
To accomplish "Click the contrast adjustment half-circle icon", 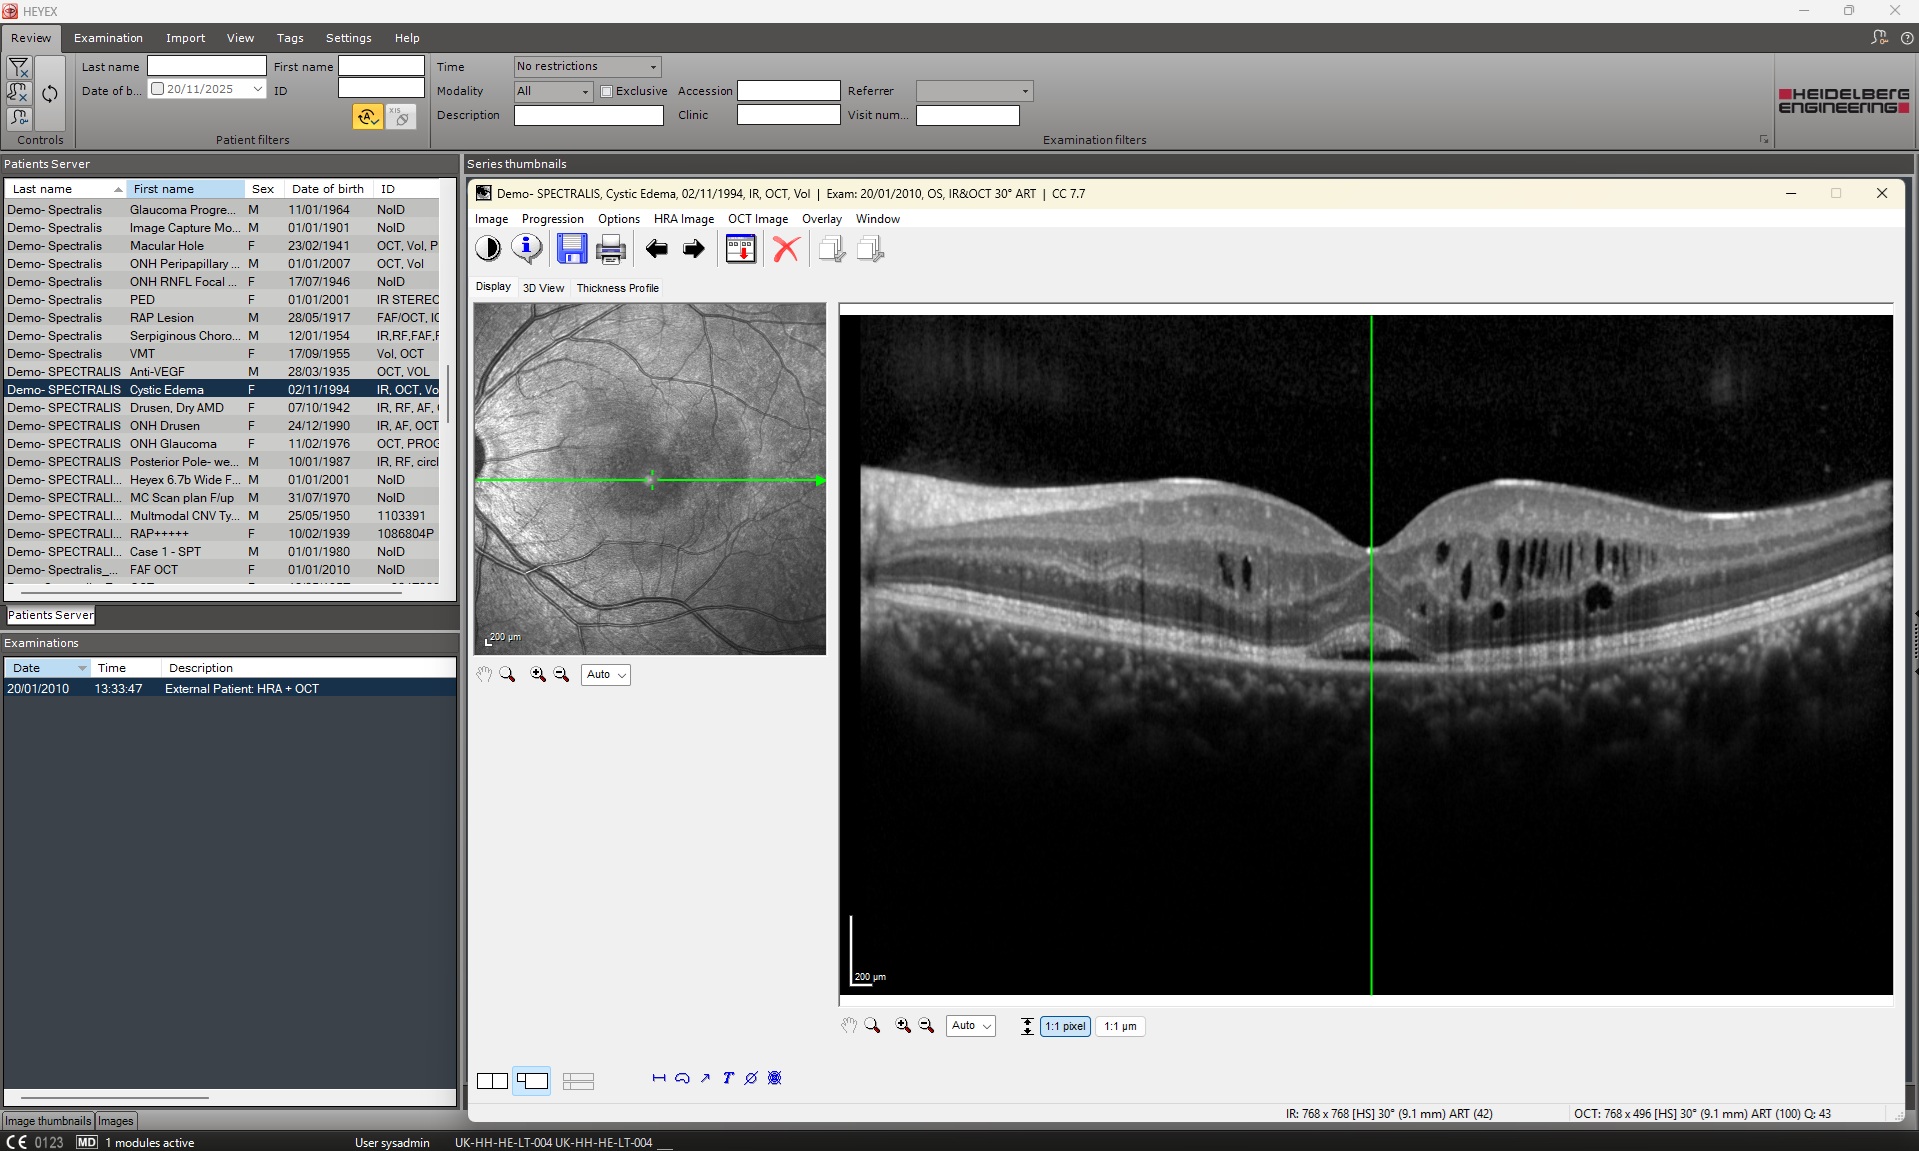I will (x=488, y=248).
